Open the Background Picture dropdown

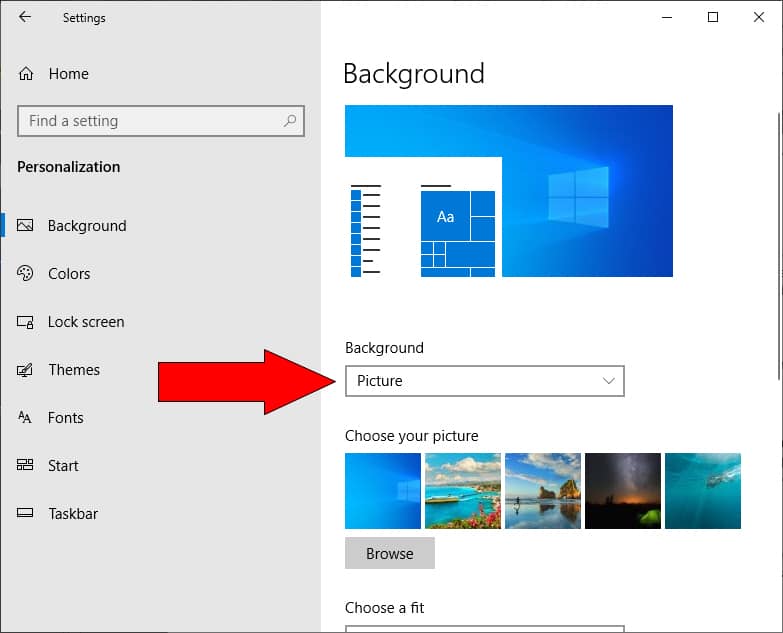pyautogui.click(x=484, y=381)
